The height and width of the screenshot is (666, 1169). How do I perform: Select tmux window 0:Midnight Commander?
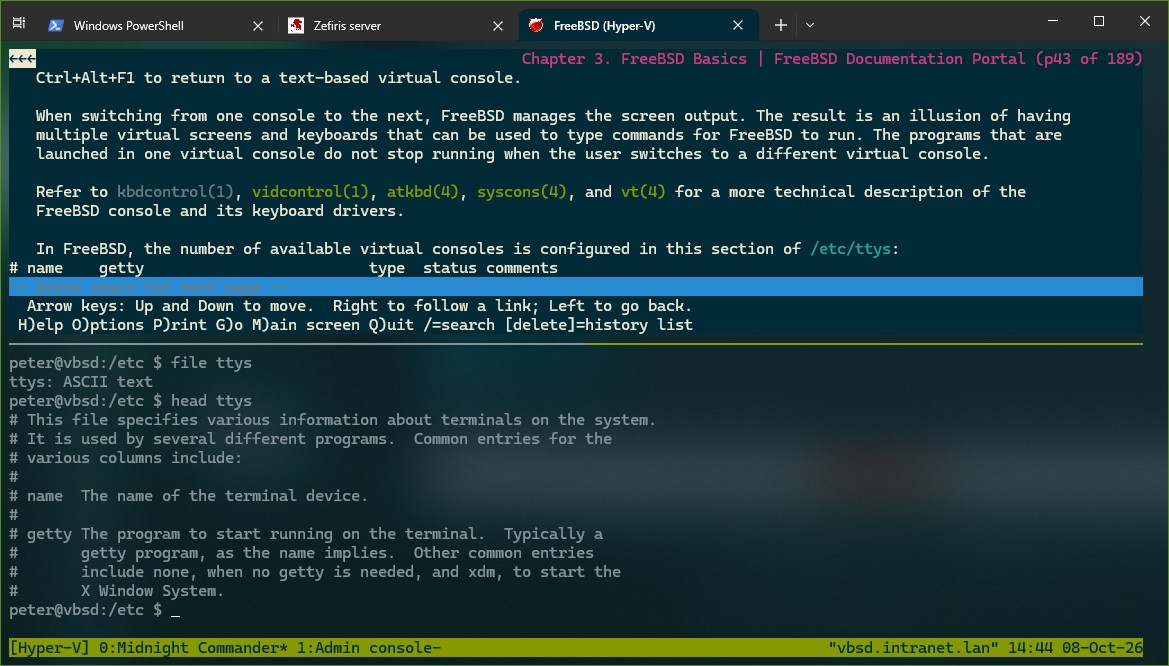[x=193, y=647]
